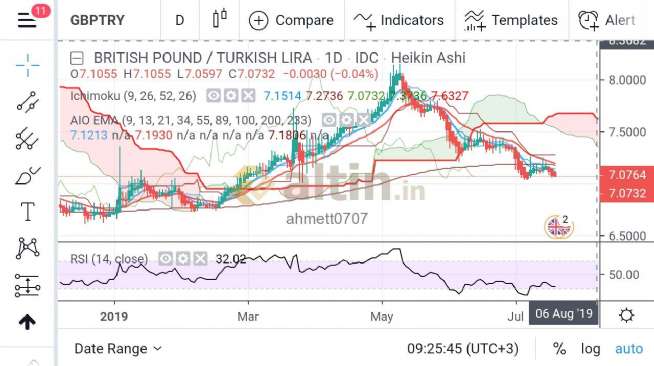Toggle AIO EMA indicator visibility eye
The width and height of the screenshot is (654, 366).
click(329, 120)
